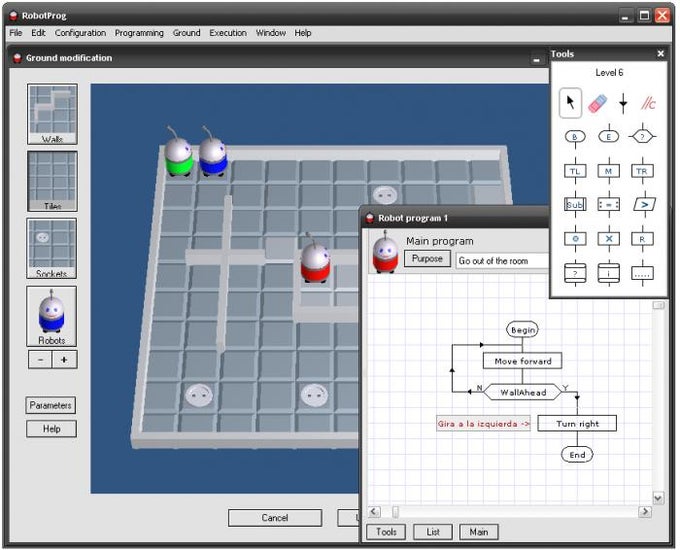
Task: Click the Parameters button
Action: (51, 405)
